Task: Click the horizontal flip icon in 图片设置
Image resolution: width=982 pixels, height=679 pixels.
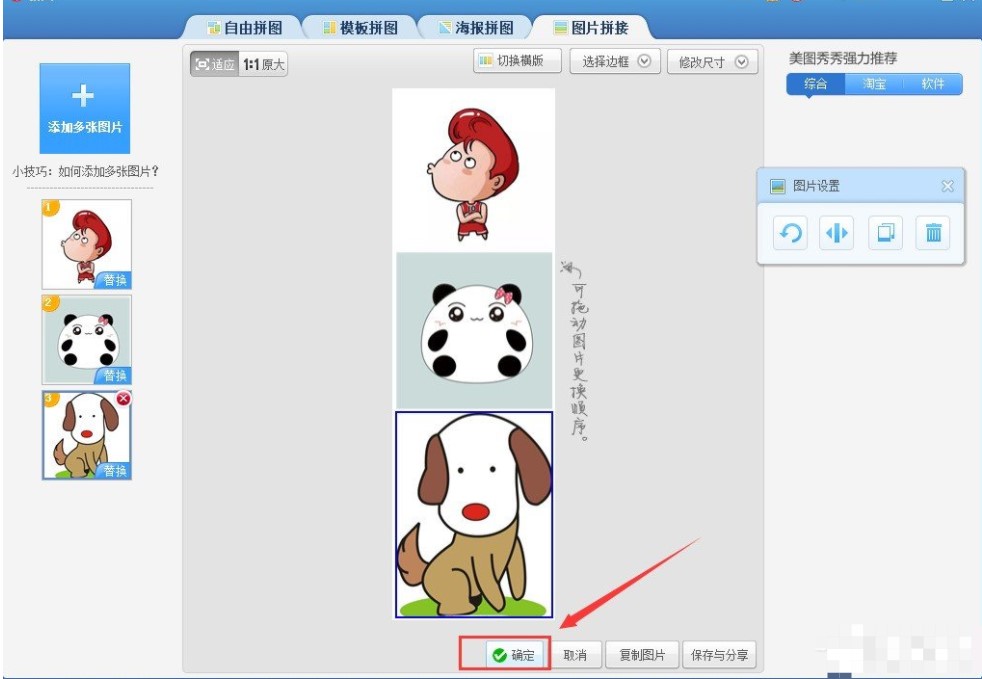Action: click(836, 234)
